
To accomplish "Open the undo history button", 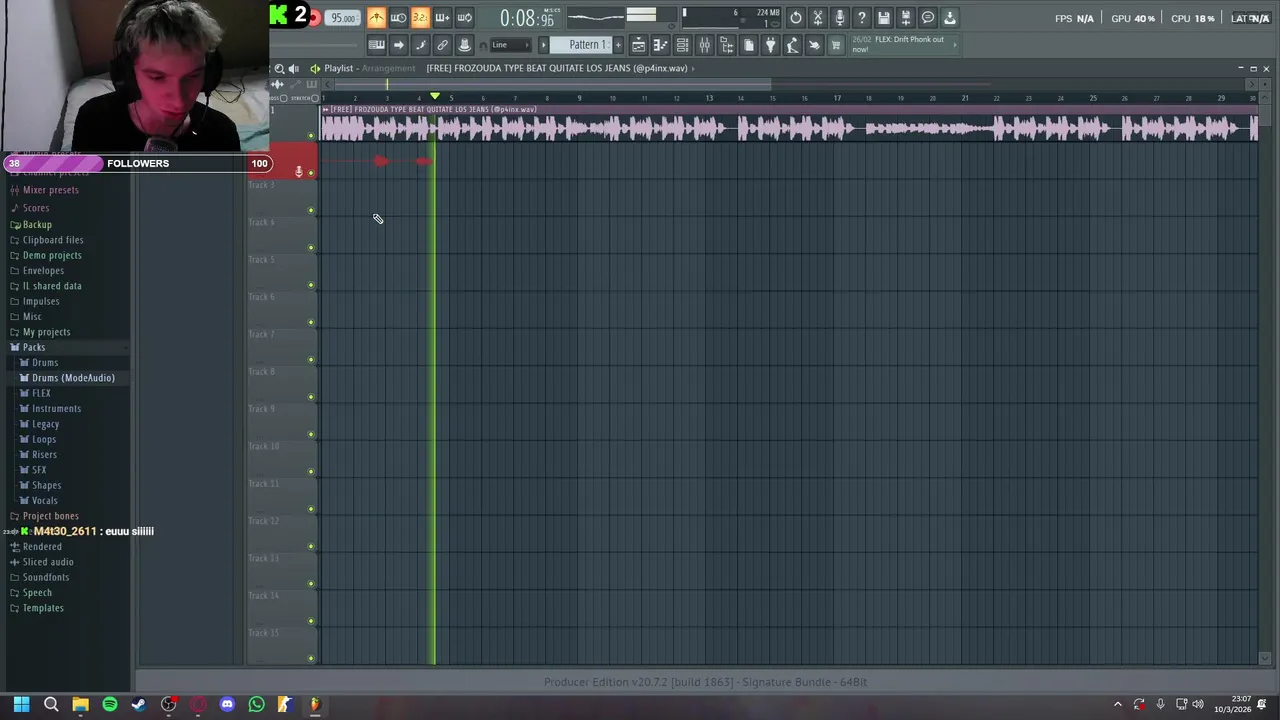I will click(796, 17).
